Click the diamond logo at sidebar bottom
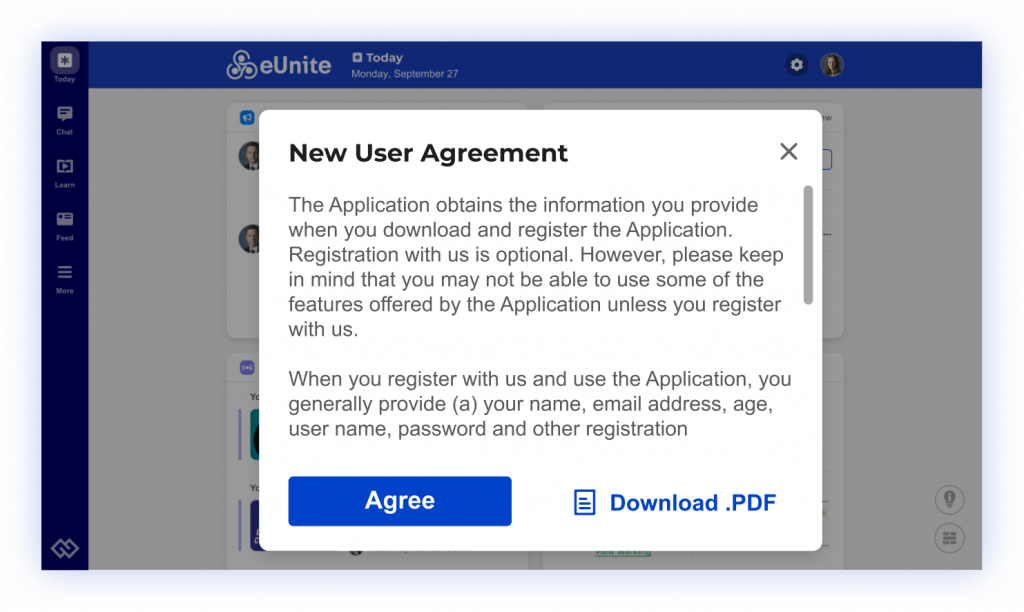The image size is (1024, 612). 64,548
